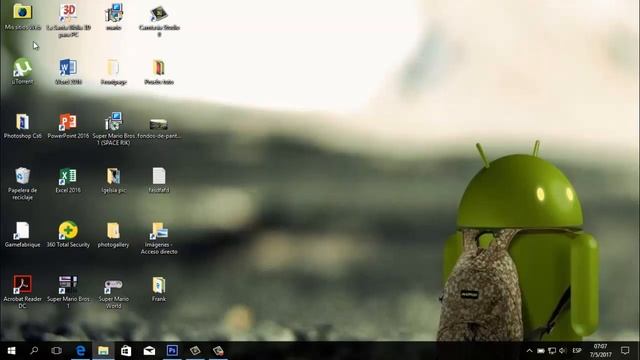Select the installer icon in the top row
The image size is (640, 360).
(114, 16)
